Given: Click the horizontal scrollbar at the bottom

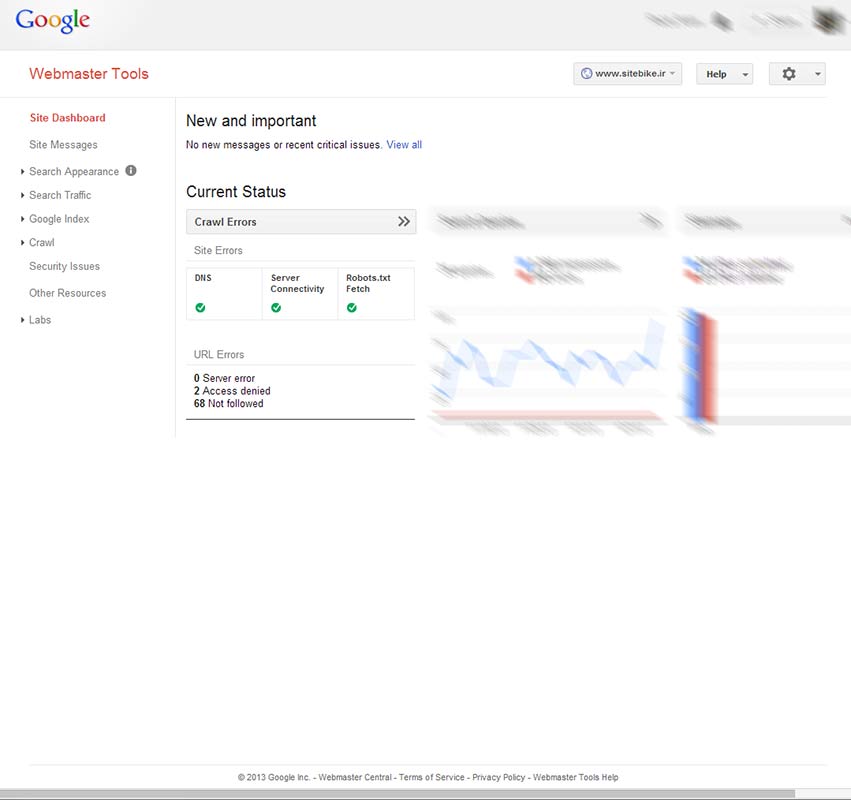Looking at the screenshot, I should [x=397, y=795].
